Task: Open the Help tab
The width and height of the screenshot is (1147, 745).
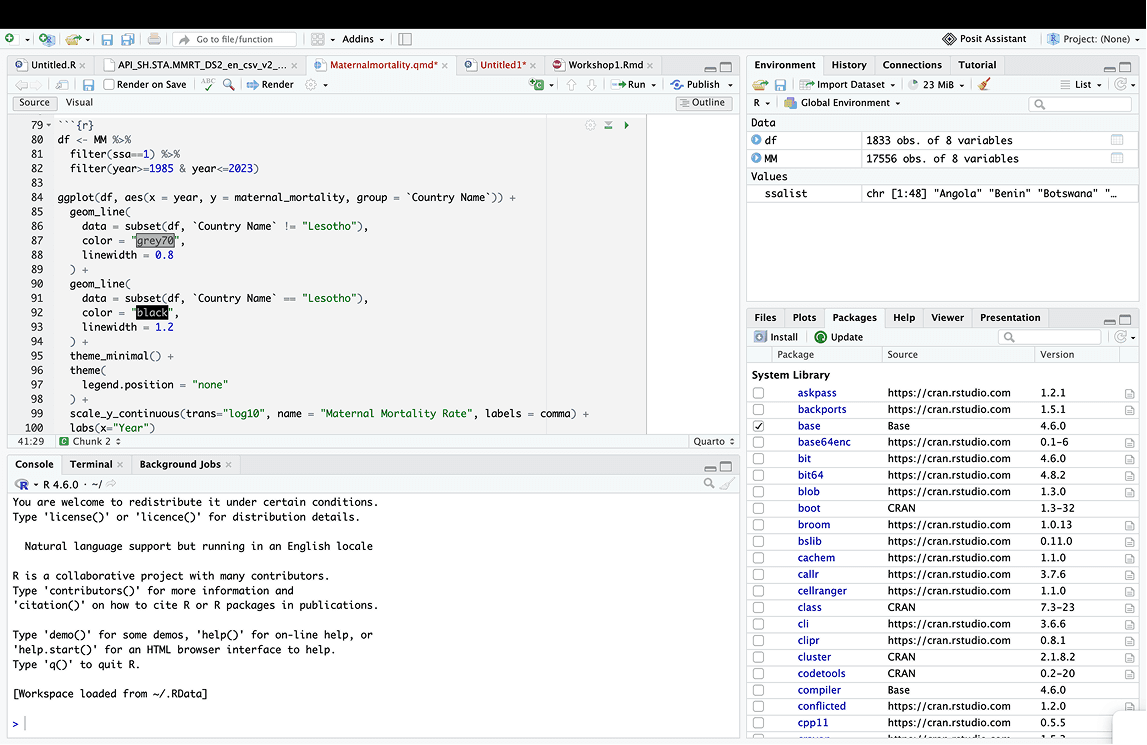Action: 903,318
